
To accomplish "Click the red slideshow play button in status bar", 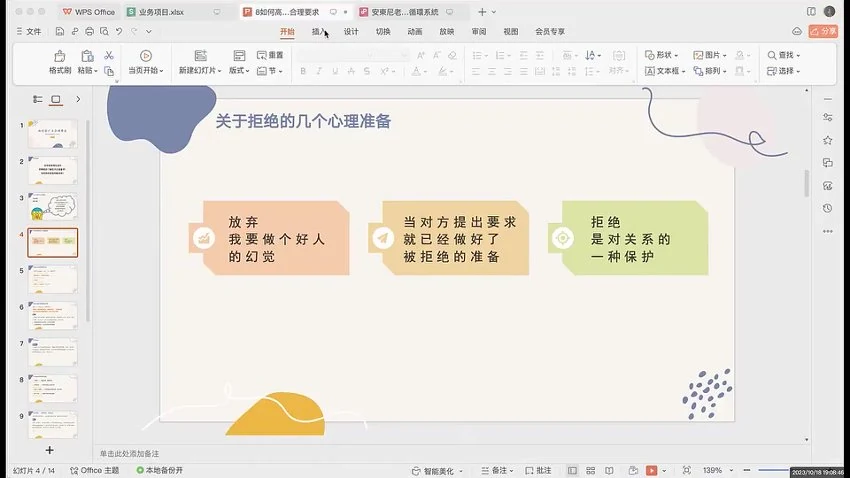I will pos(652,470).
